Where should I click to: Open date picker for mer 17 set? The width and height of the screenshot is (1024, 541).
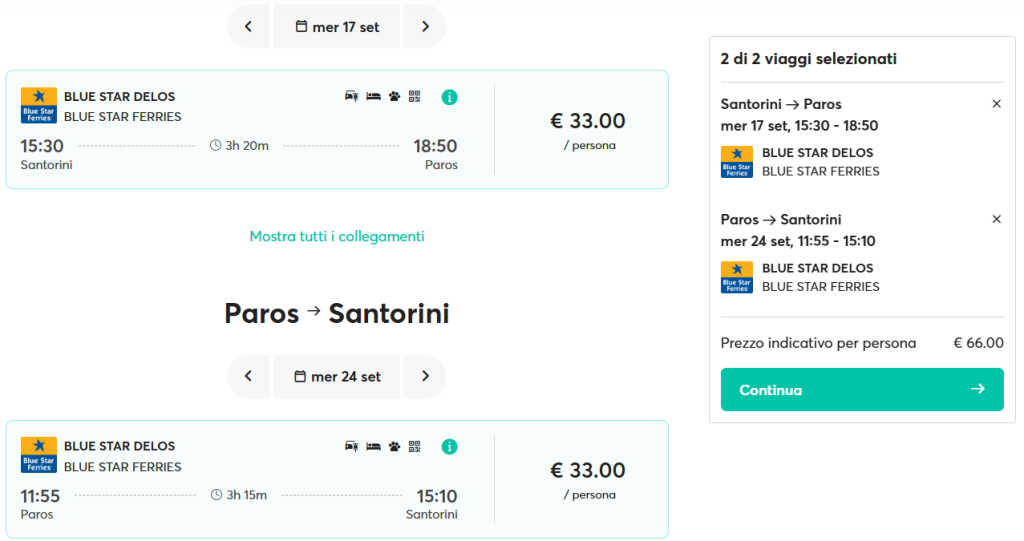(x=337, y=27)
